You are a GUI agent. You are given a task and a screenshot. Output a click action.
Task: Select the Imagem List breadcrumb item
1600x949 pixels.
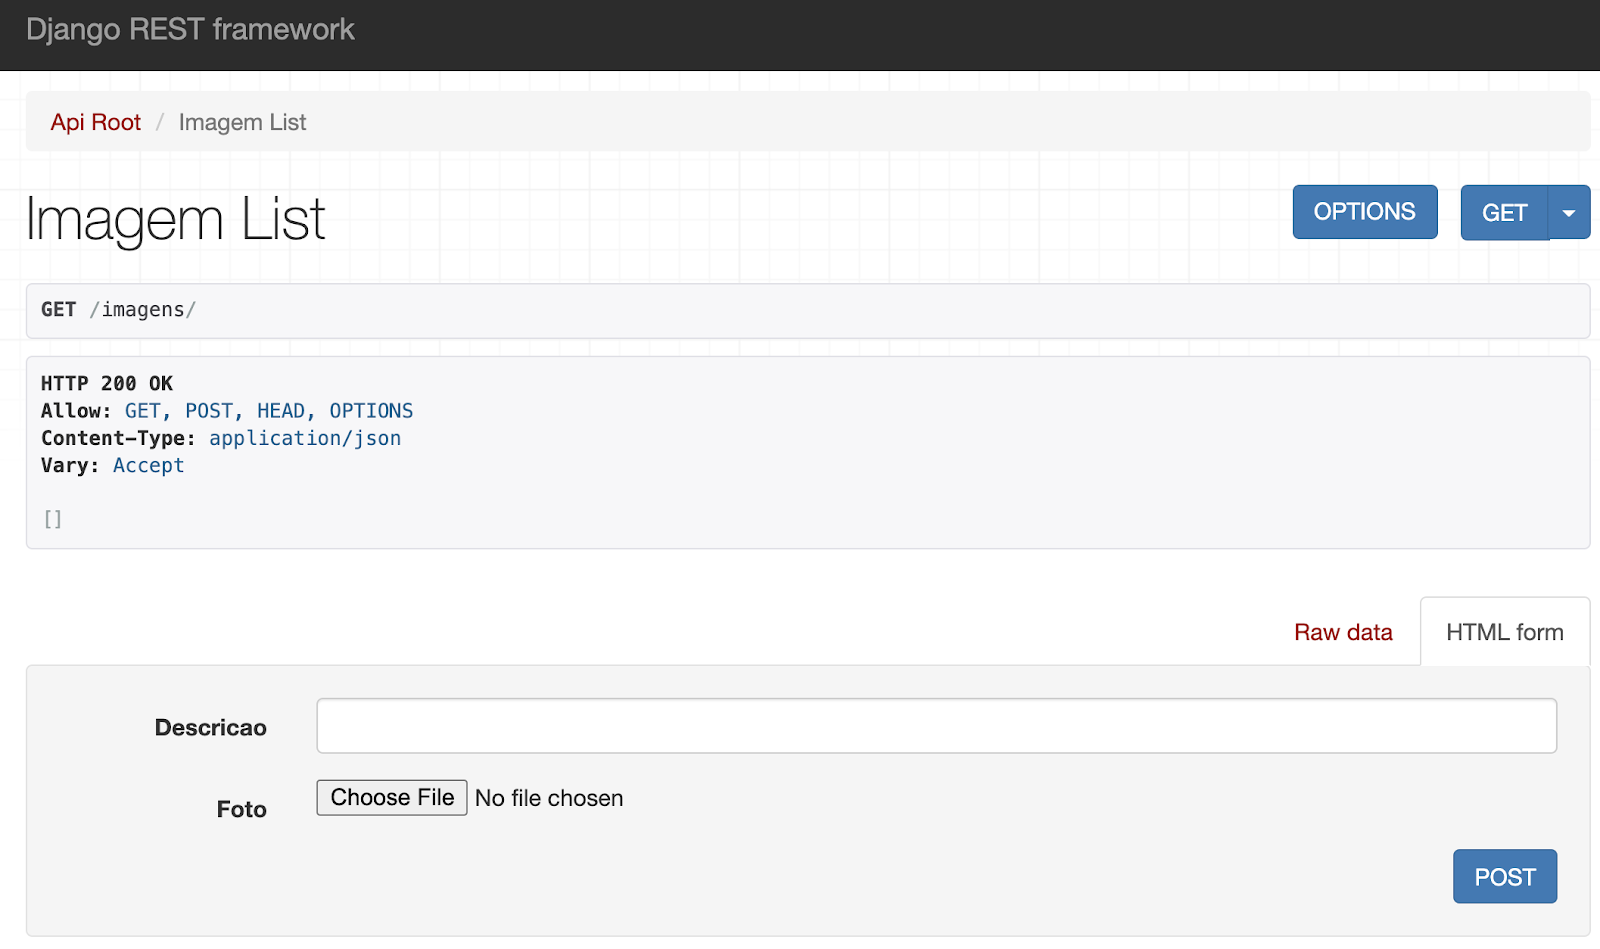click(242, 122)
